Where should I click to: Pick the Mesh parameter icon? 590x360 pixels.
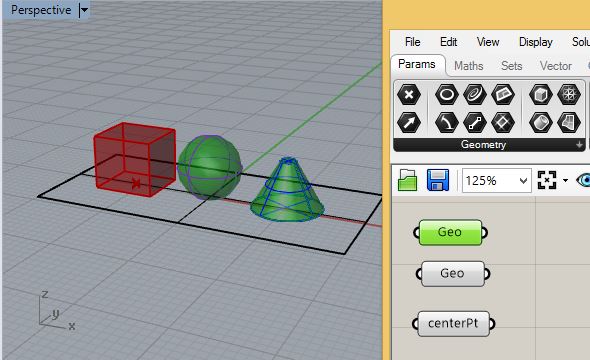point(569,94)
